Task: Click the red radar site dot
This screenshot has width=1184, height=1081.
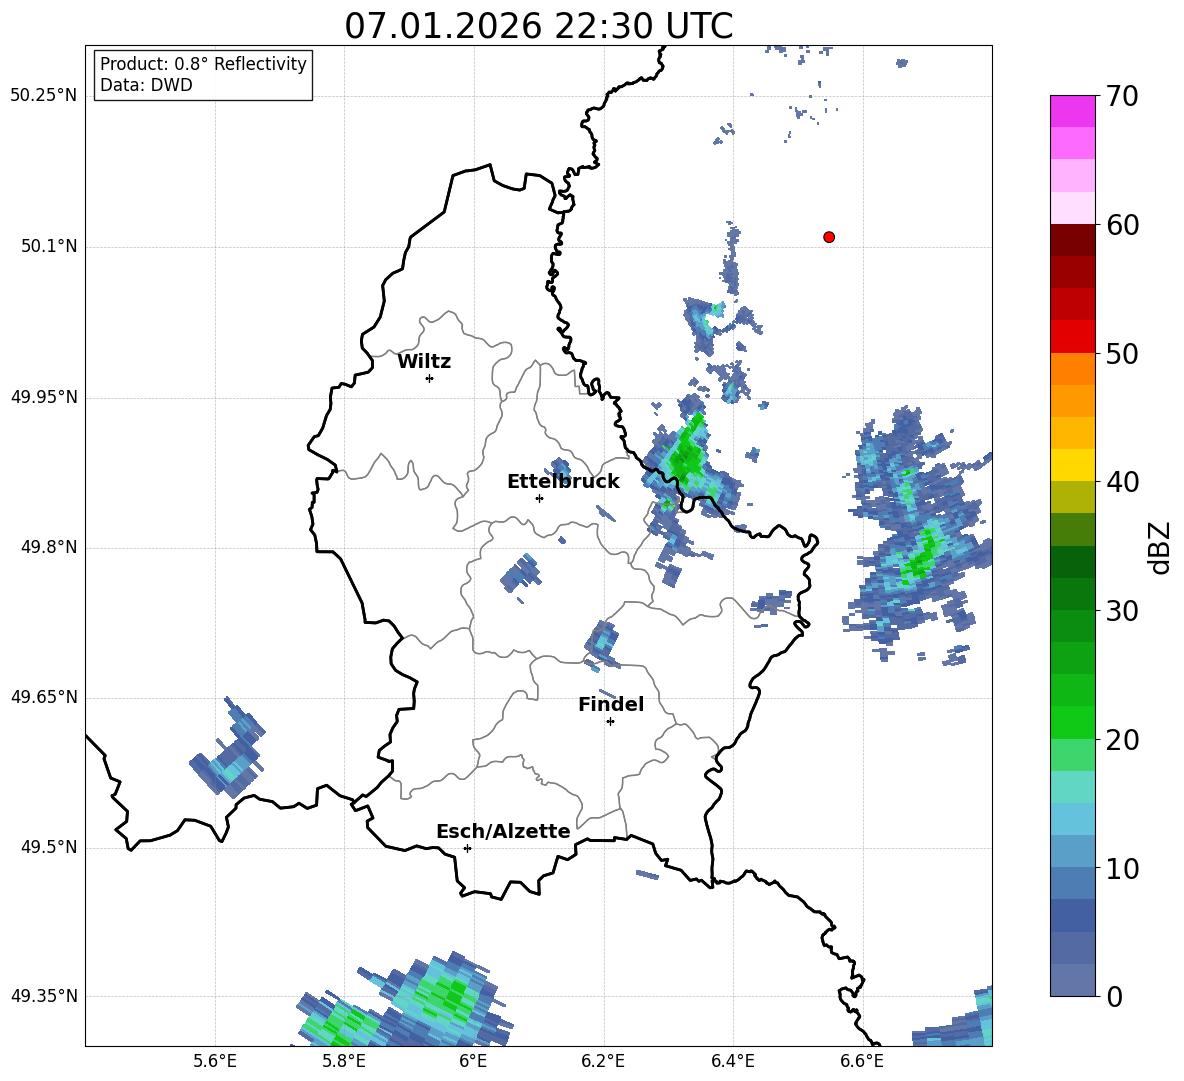Action: (x=829, y=237)
